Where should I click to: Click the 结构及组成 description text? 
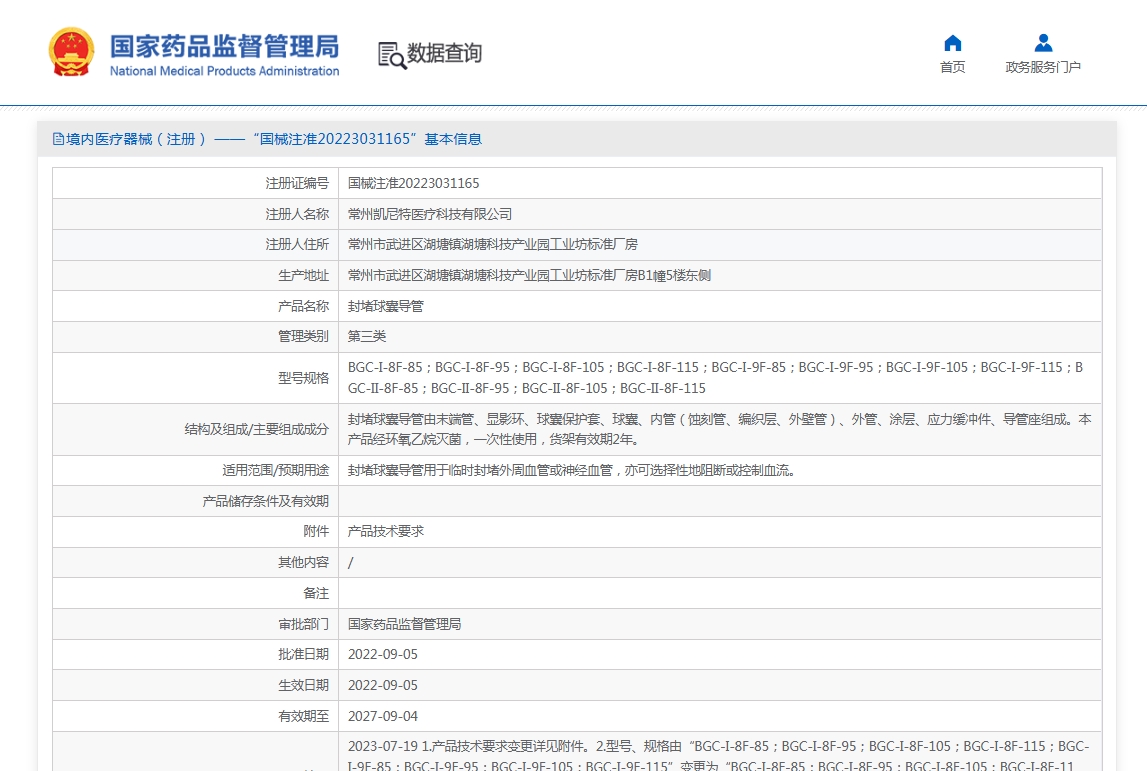point(719,429)
